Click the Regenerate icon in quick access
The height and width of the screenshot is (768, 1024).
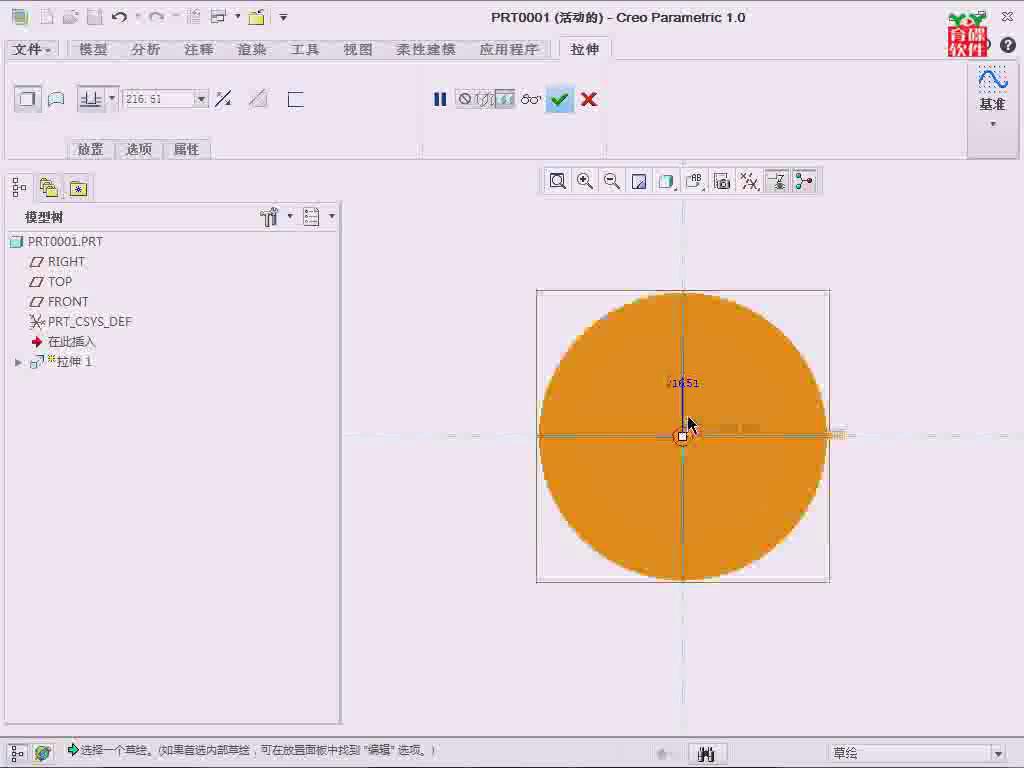pos(193,18)
